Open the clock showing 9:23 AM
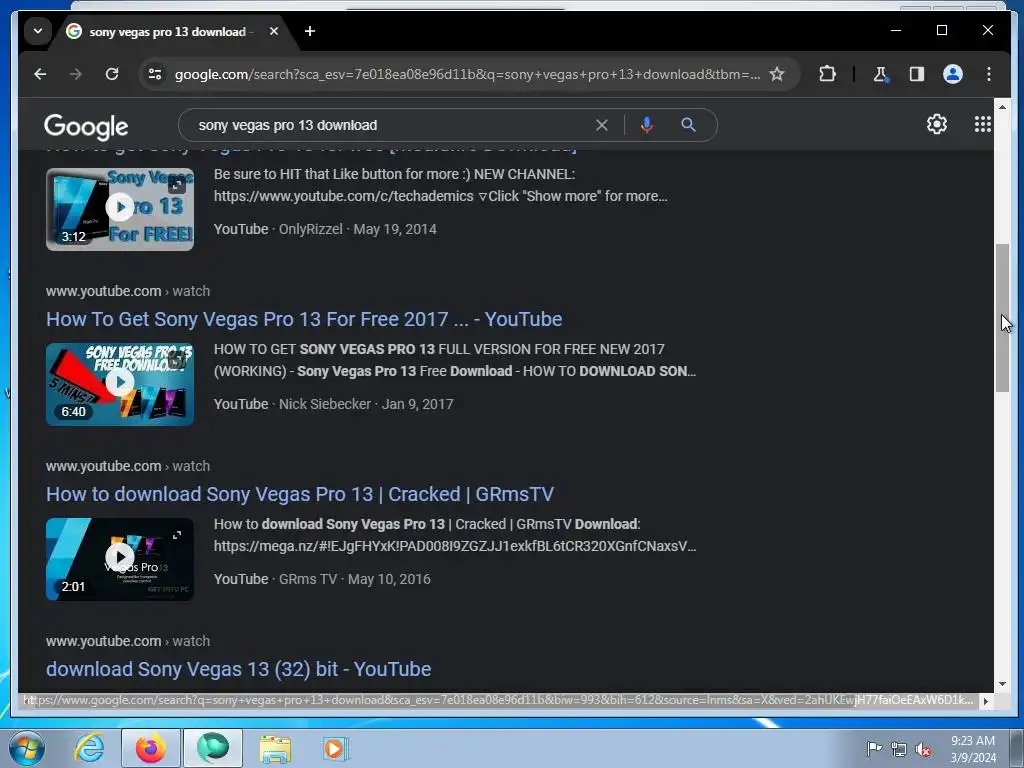The image size is (1024, 768). pyautogui.click(x=973, y=748)
